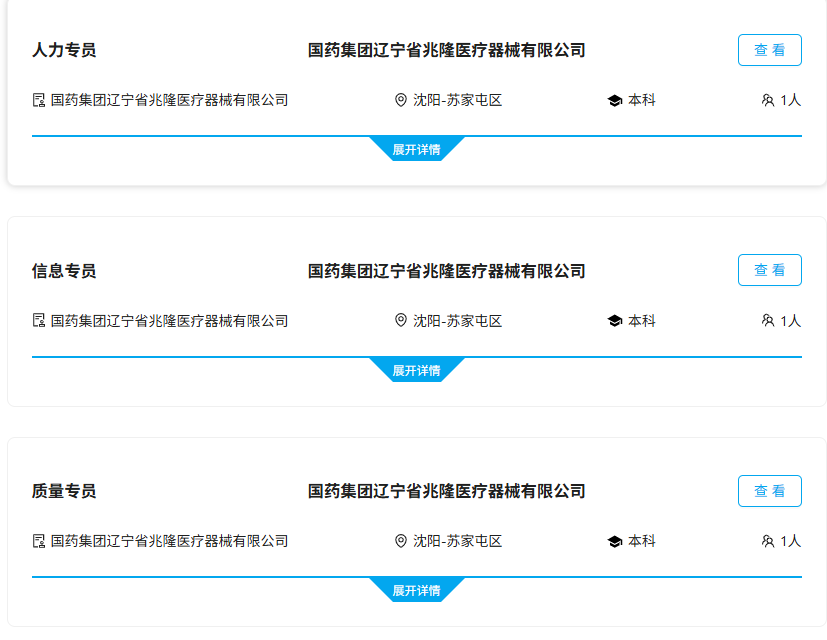Click the location pin icon in 人力专员 card

pos(401,100)
